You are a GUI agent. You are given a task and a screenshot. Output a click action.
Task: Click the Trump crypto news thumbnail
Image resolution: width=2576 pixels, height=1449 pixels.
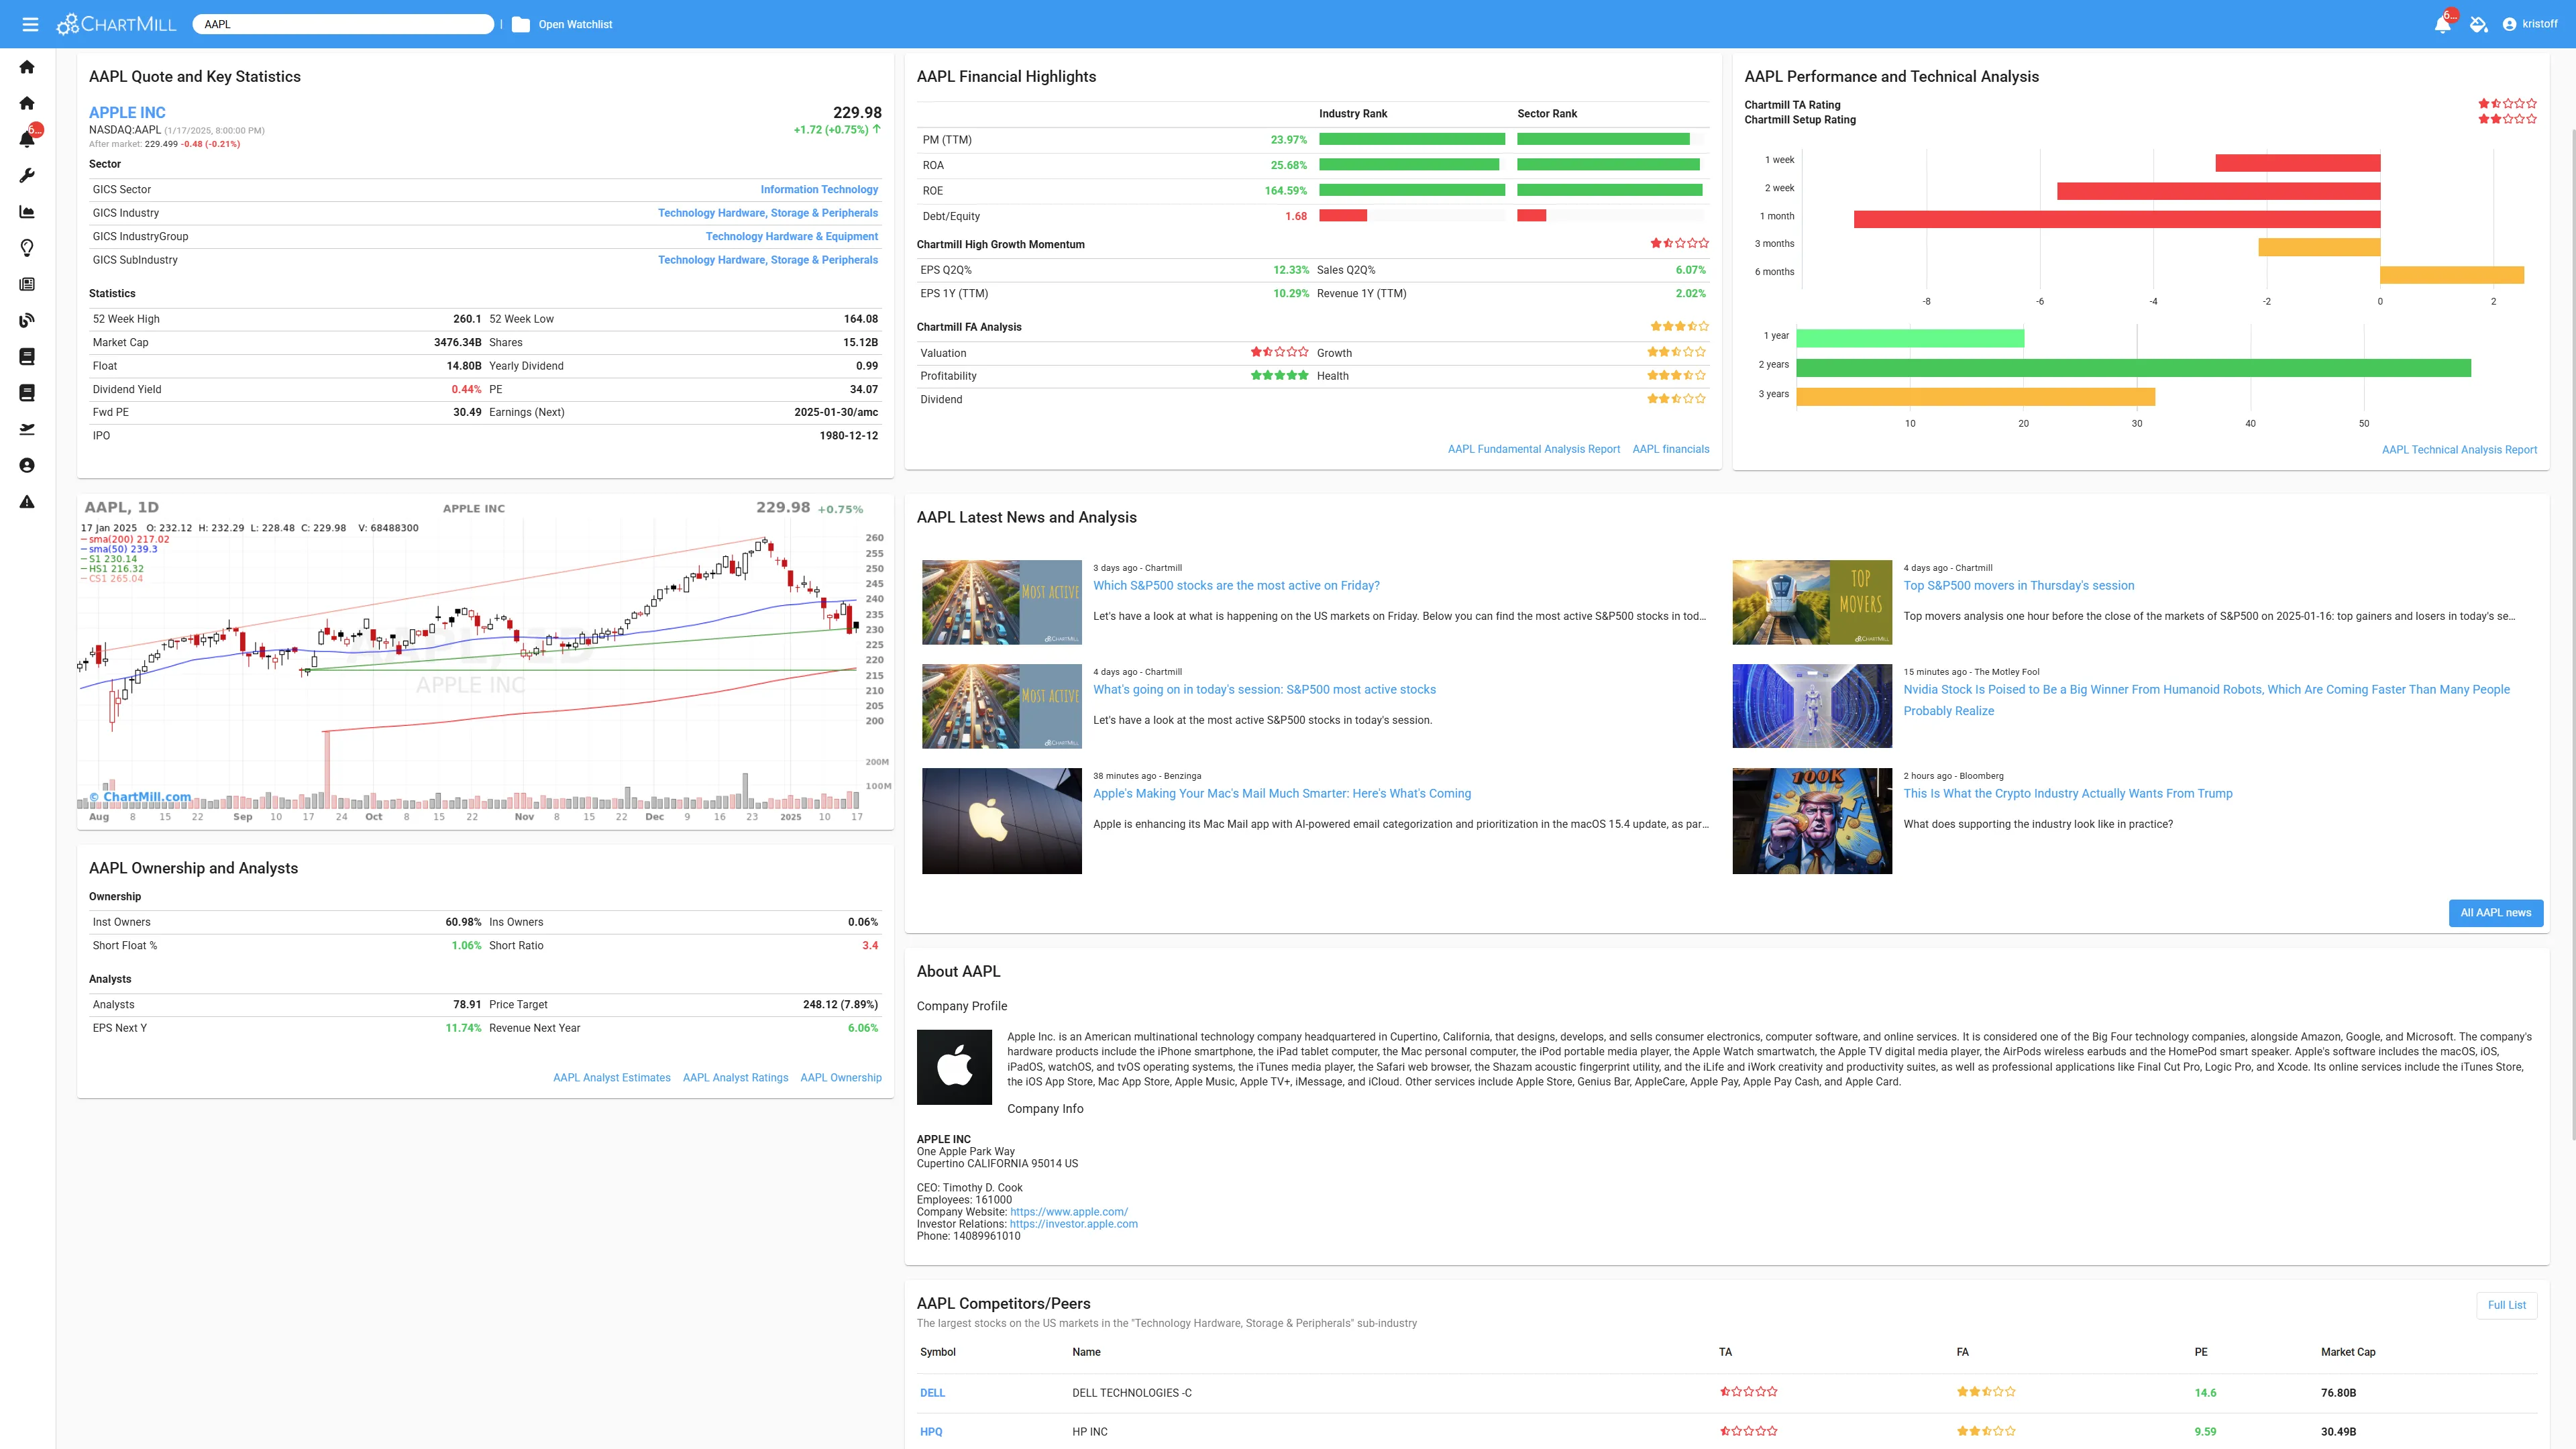[1811, 821]
